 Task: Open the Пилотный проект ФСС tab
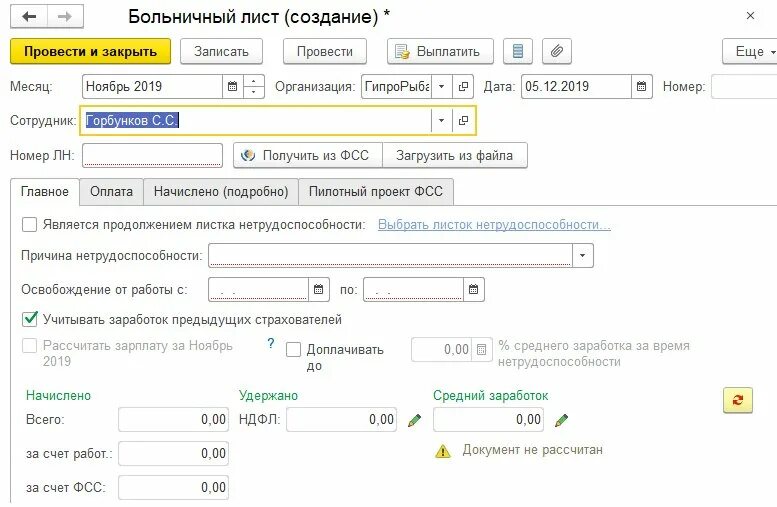[x=376, y=192]
